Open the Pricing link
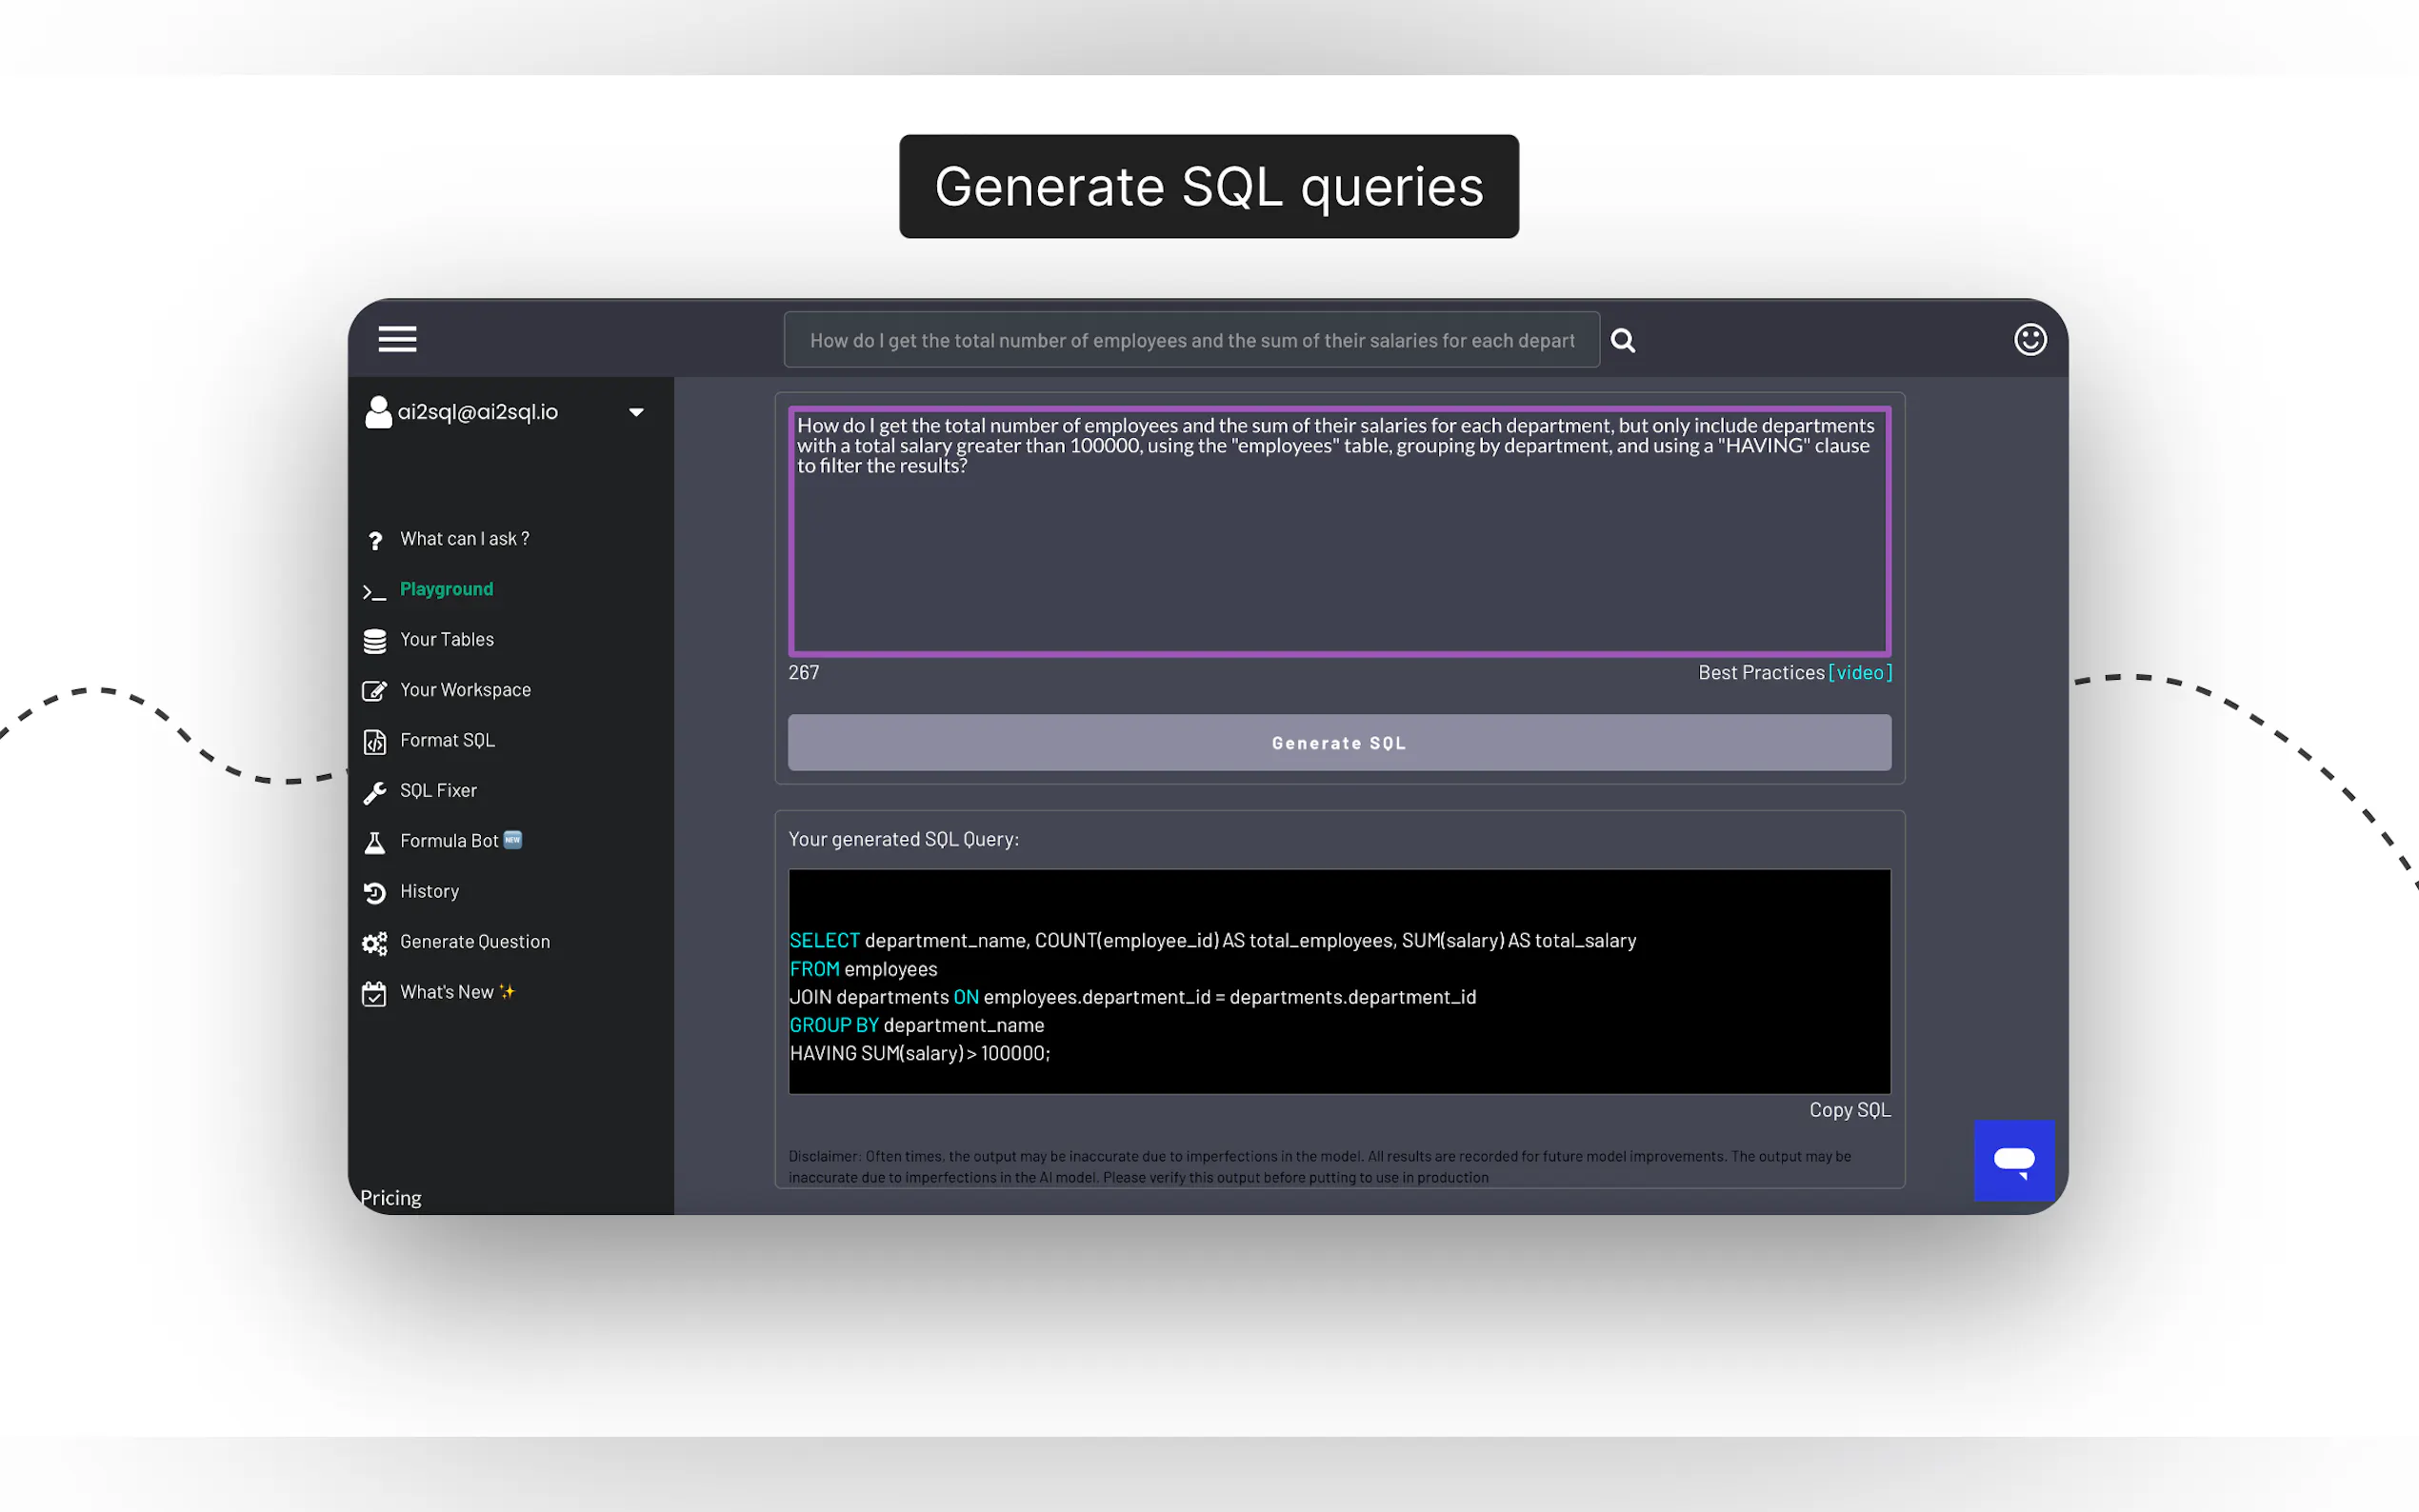 (x=391, y=1197)
